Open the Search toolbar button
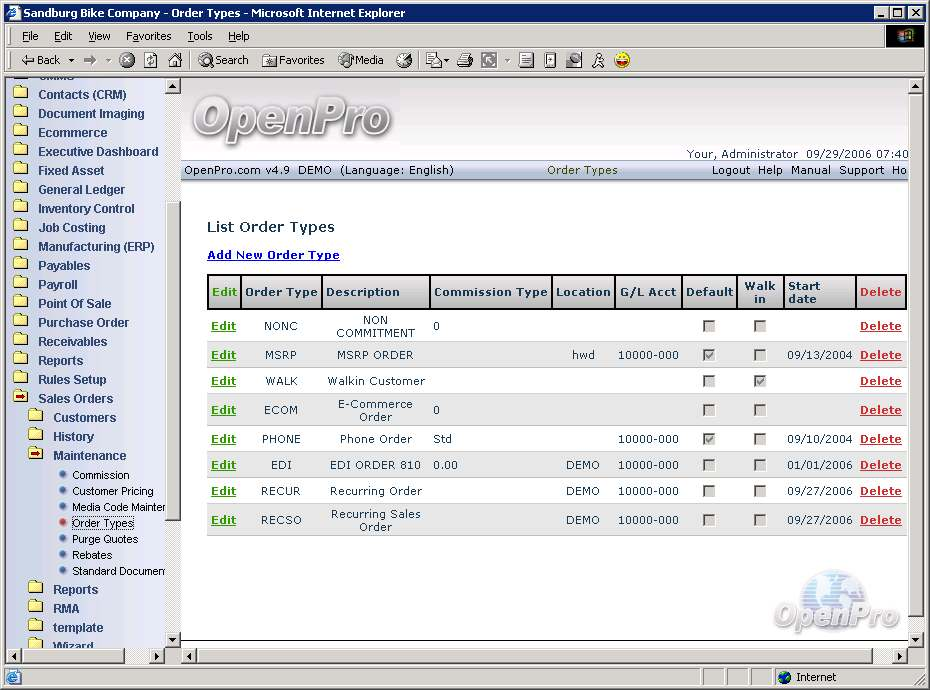The width and height of the screenshot is (930, 690). pos(223,60)
